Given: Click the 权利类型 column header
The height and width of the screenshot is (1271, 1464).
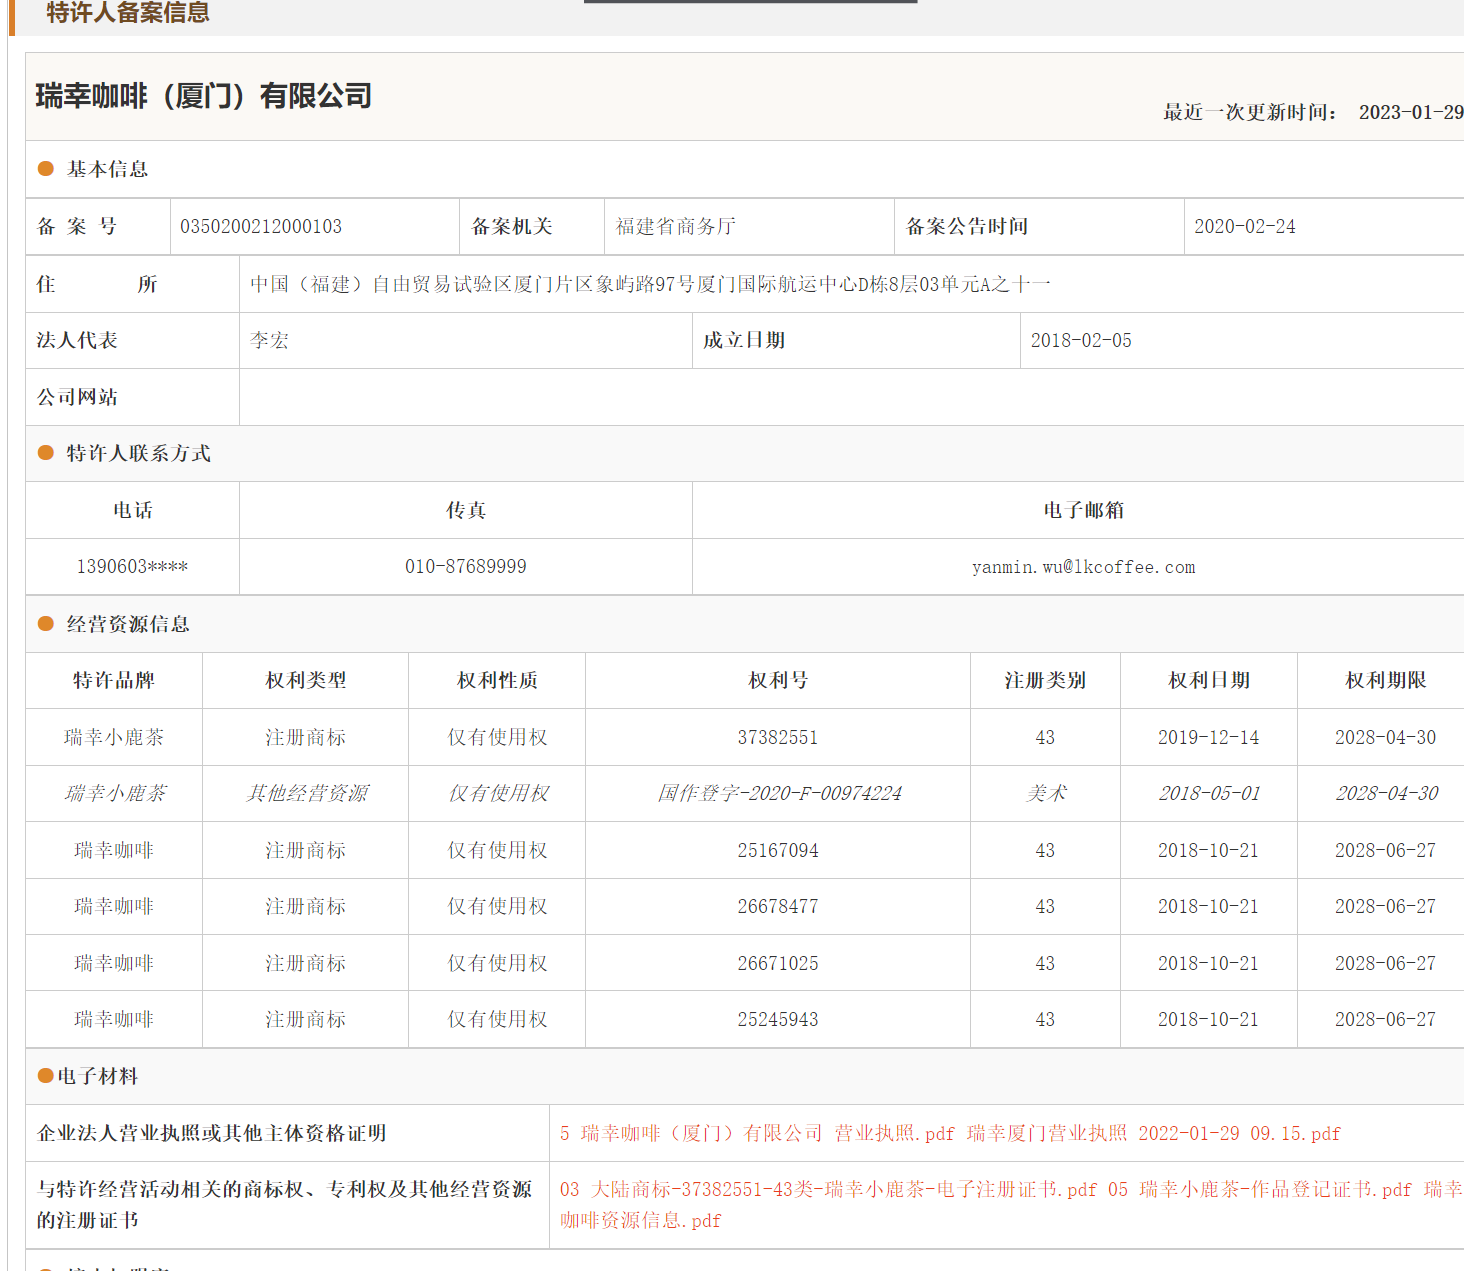Looking at the screenshot, I should pos(305,680).
